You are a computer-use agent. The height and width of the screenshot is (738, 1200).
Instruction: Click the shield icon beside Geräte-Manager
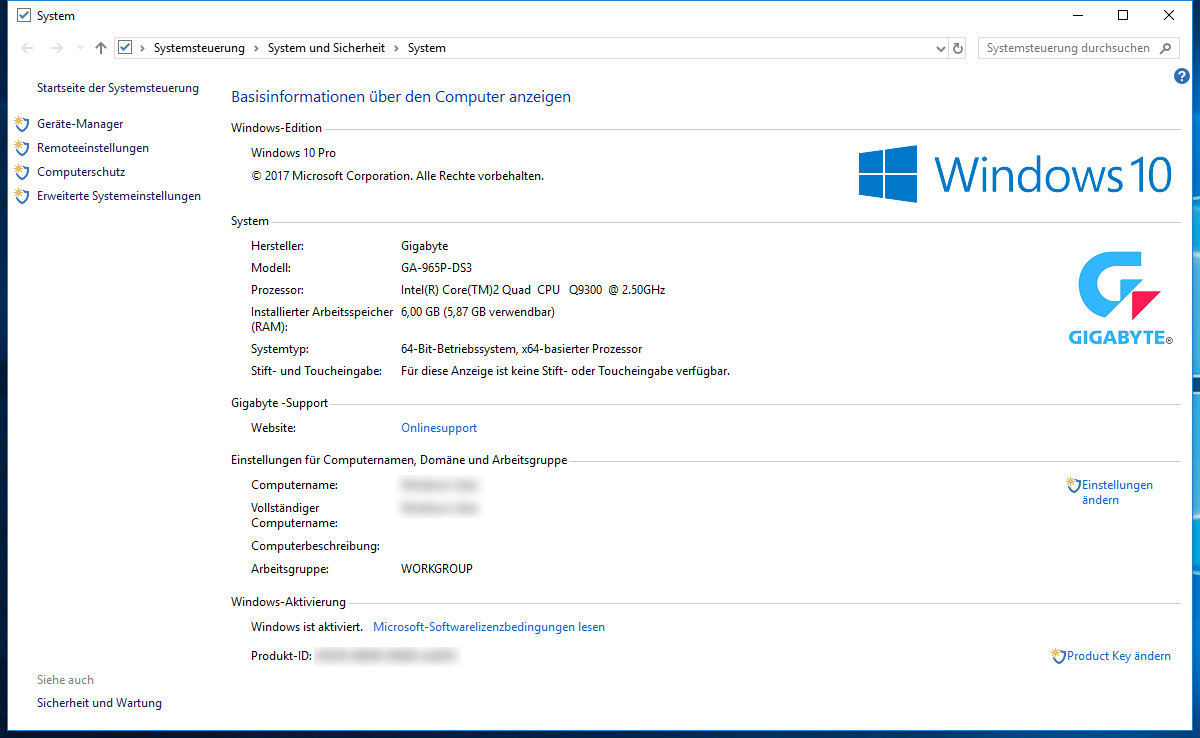point(22,124)
